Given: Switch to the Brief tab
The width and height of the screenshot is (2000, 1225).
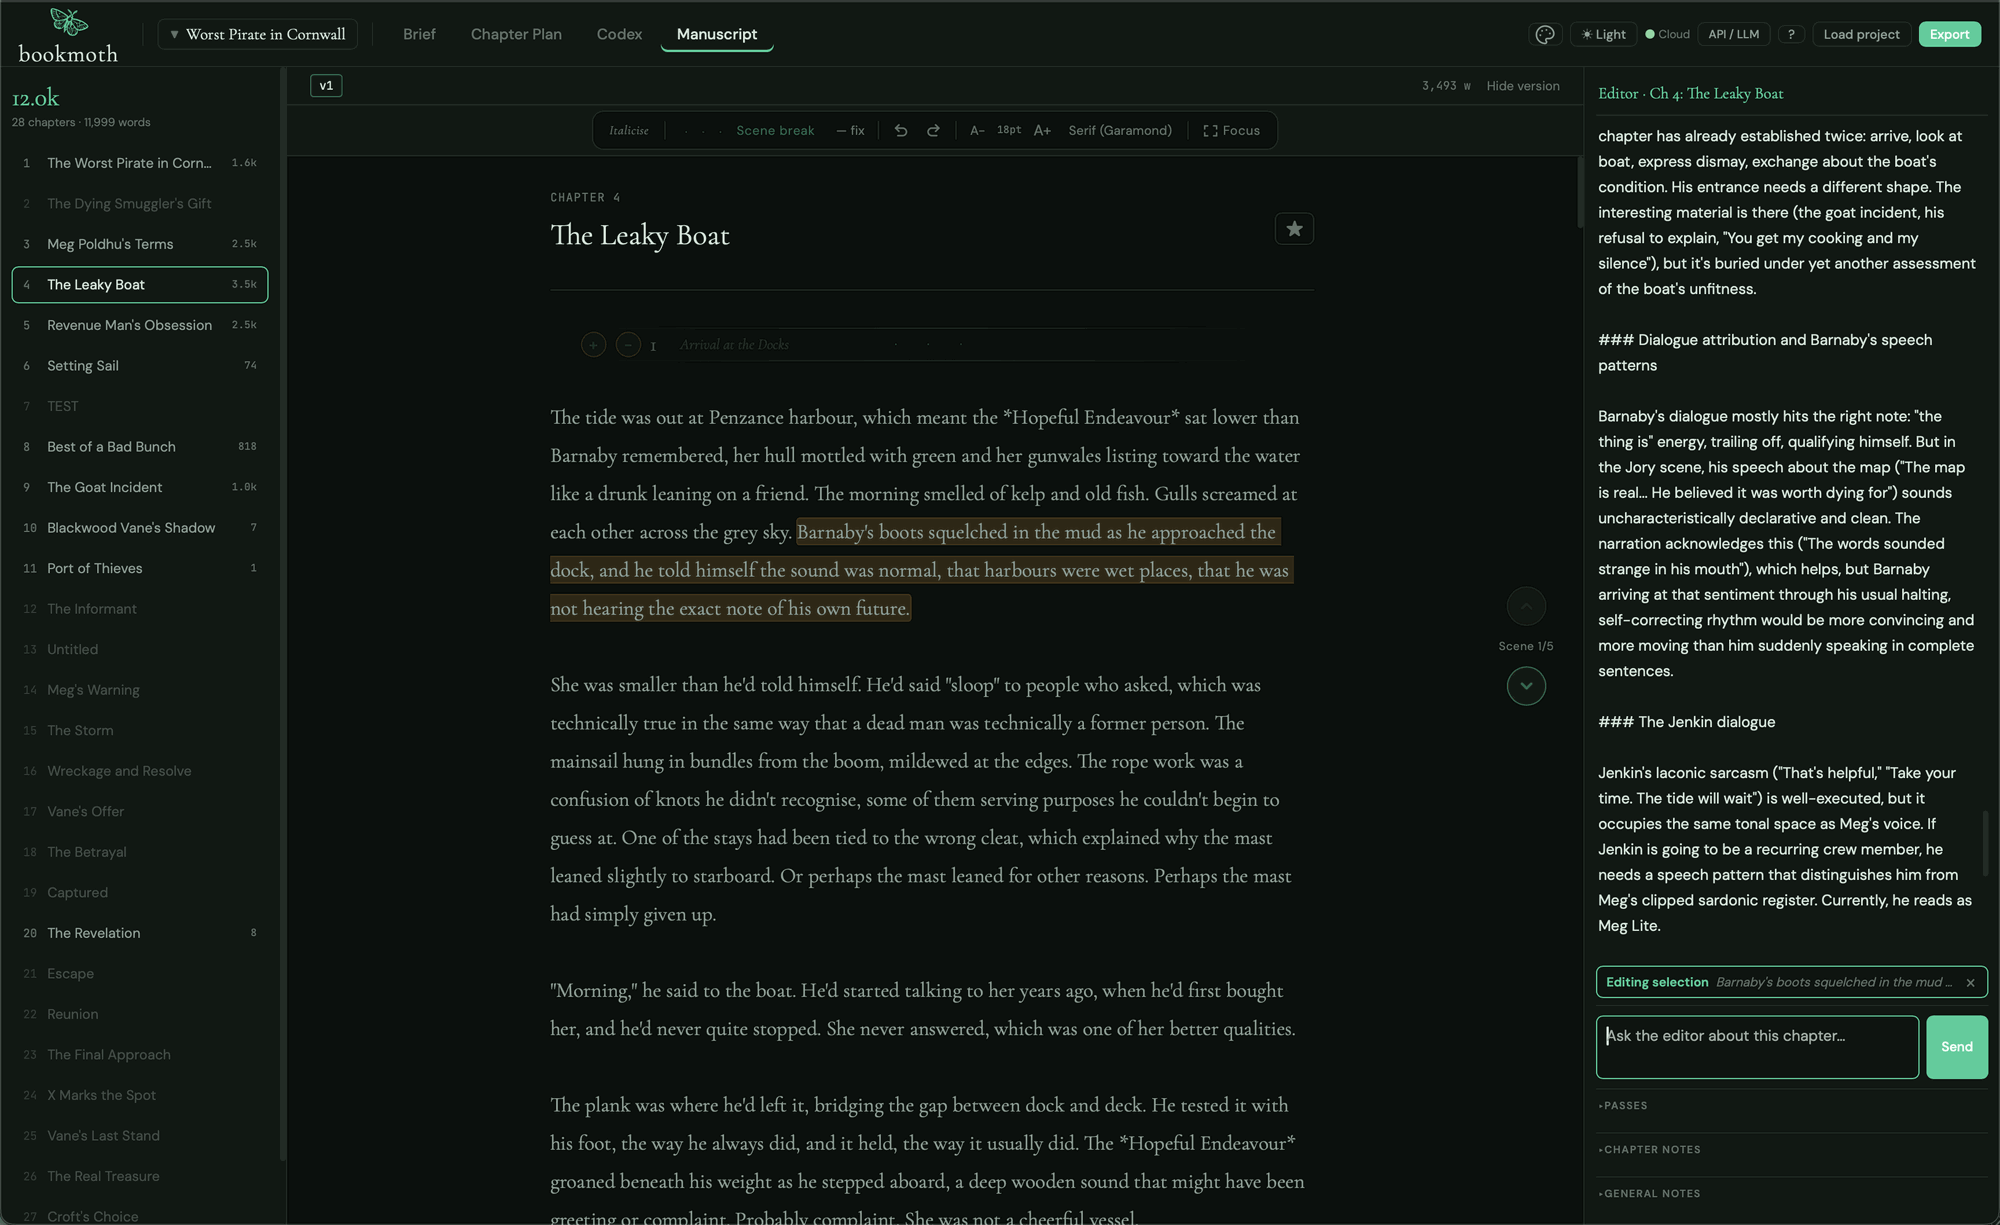Looking at the screenshot, I should pos(419,34).
